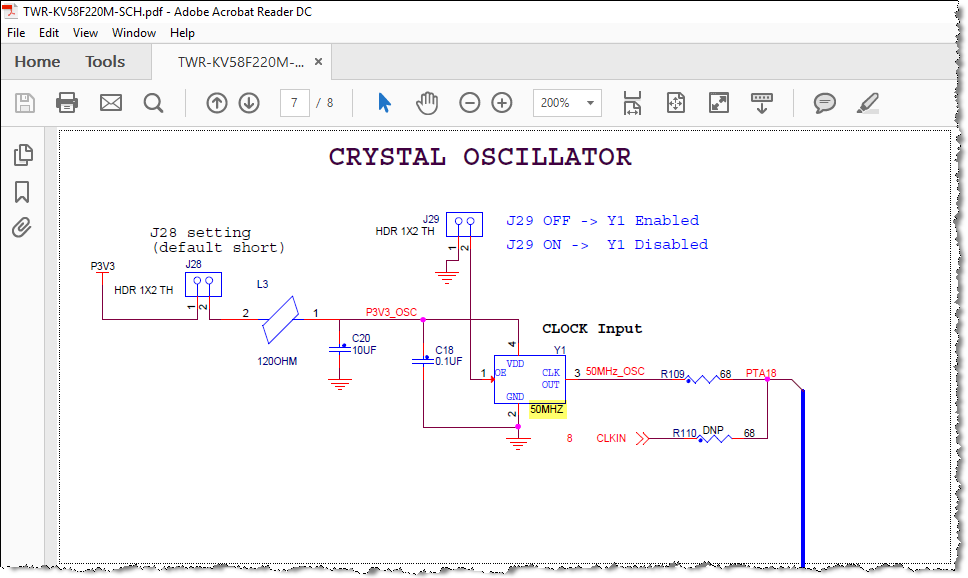Click the Save file icon
Screen dimensions: 968x578
click(x=25, y=103)
